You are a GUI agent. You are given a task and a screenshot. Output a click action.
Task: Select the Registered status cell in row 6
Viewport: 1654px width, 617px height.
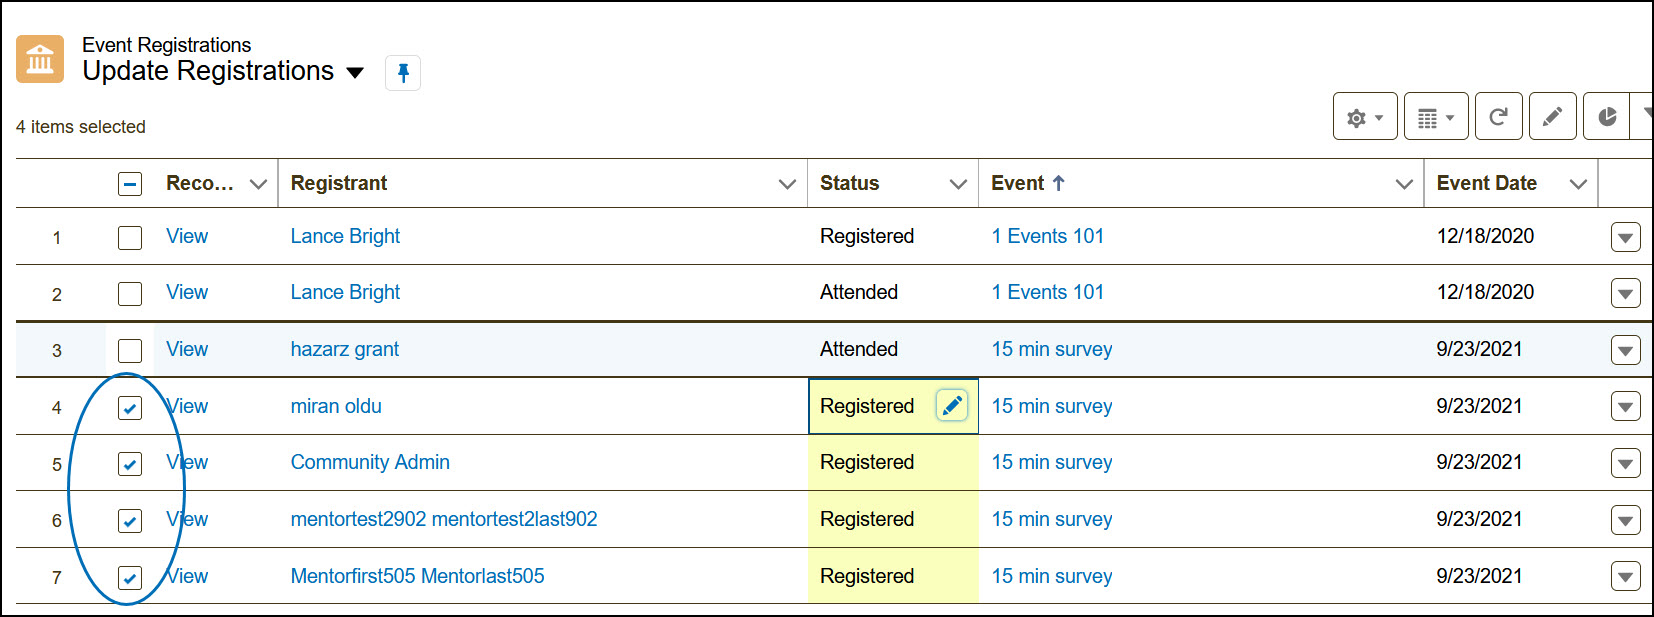click(867, 519)
